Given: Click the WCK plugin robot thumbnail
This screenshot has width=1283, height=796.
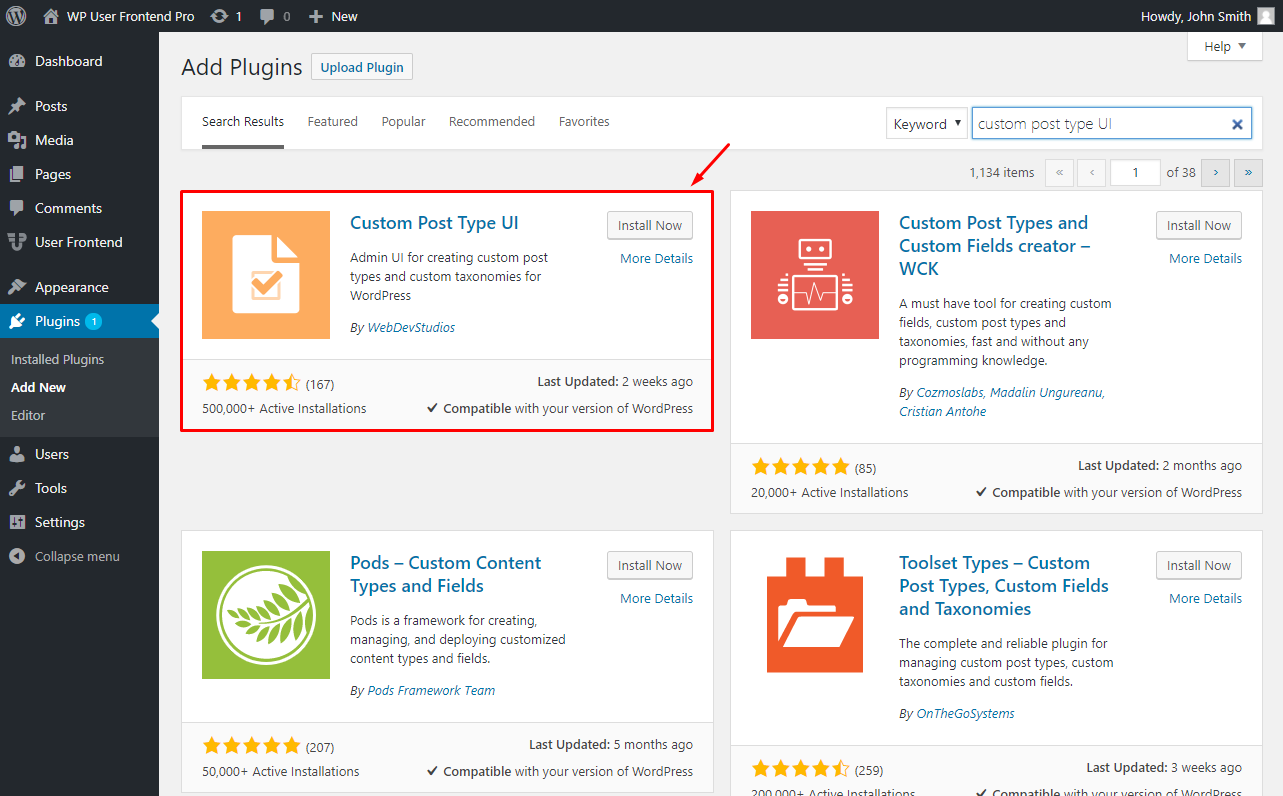Looking at the screenshot, I should [x=815, y=275].
